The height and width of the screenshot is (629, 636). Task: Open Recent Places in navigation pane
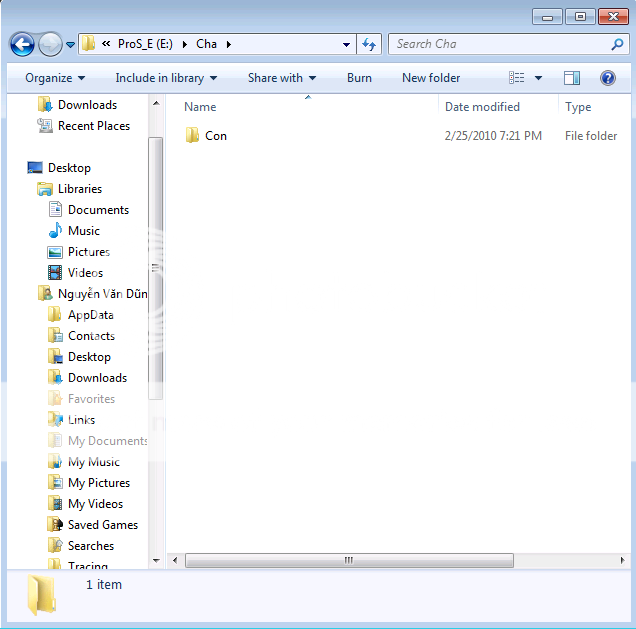93,126
